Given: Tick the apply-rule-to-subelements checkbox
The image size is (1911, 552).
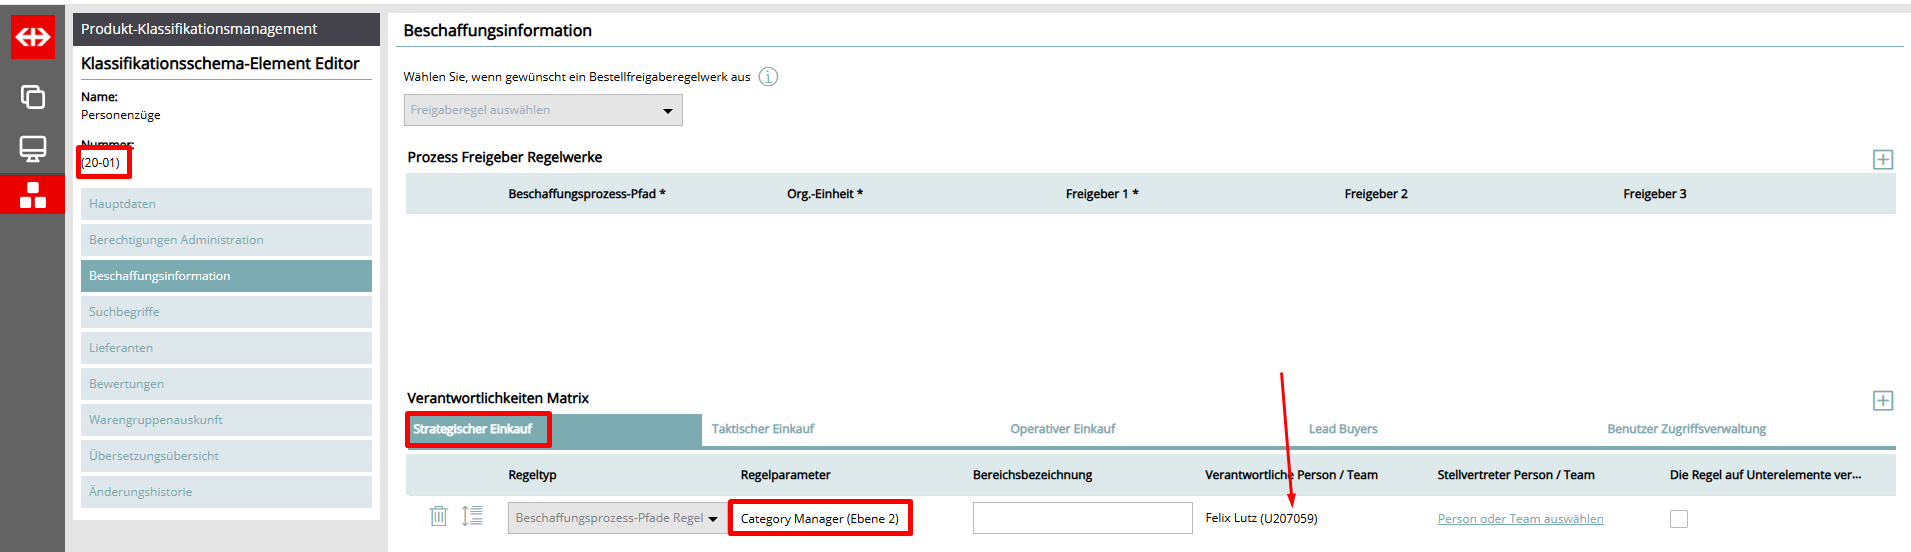Looking at the screenshot, I should pos(1678,519).
